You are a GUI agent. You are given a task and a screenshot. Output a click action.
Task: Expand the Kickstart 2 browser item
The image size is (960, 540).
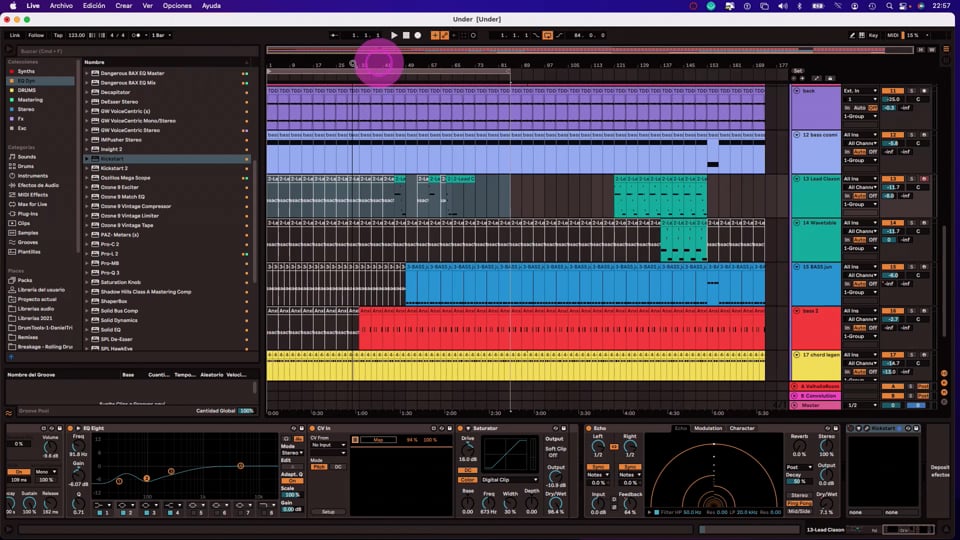click(x=86, y=168)
